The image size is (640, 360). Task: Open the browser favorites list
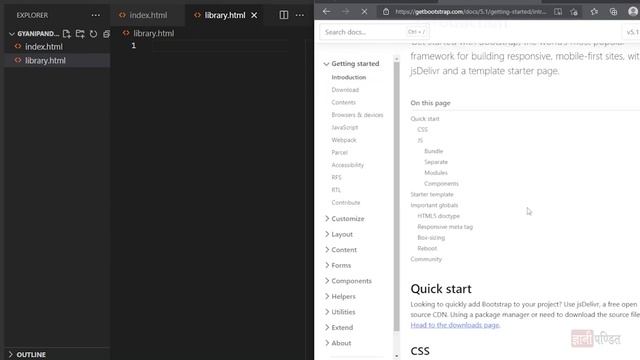[x=594, y=12]
